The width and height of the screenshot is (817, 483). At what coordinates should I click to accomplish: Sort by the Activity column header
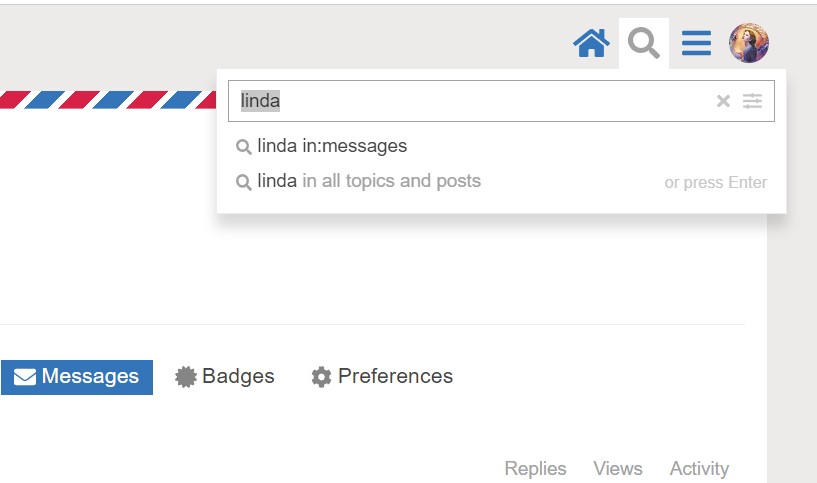(699, 468)
